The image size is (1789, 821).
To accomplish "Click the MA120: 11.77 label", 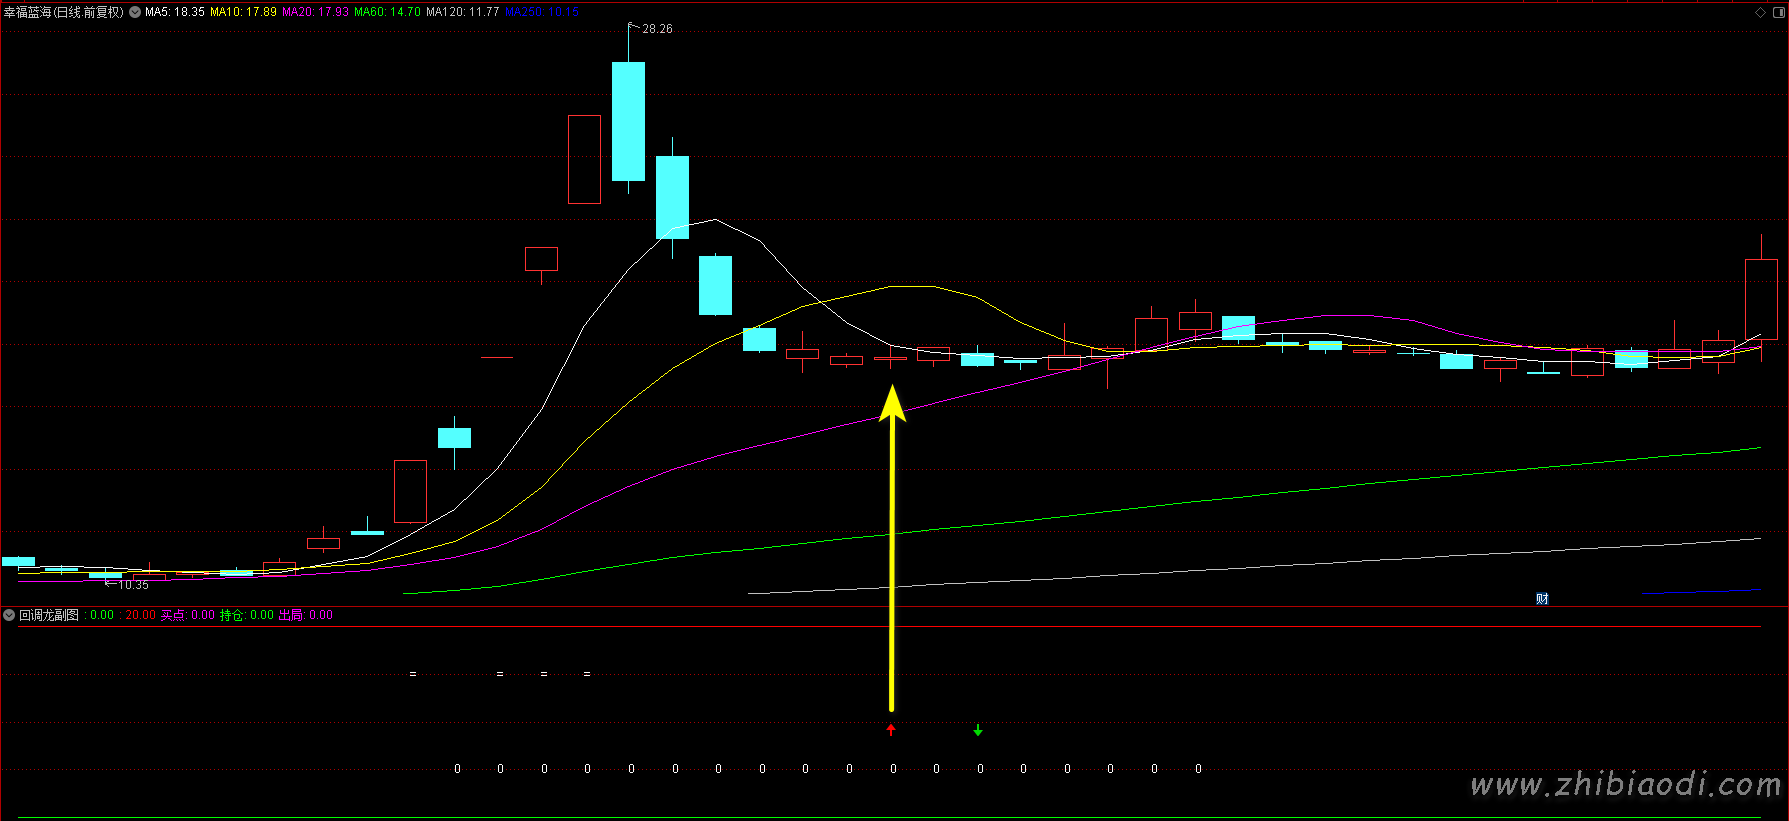I will [462, 12].
